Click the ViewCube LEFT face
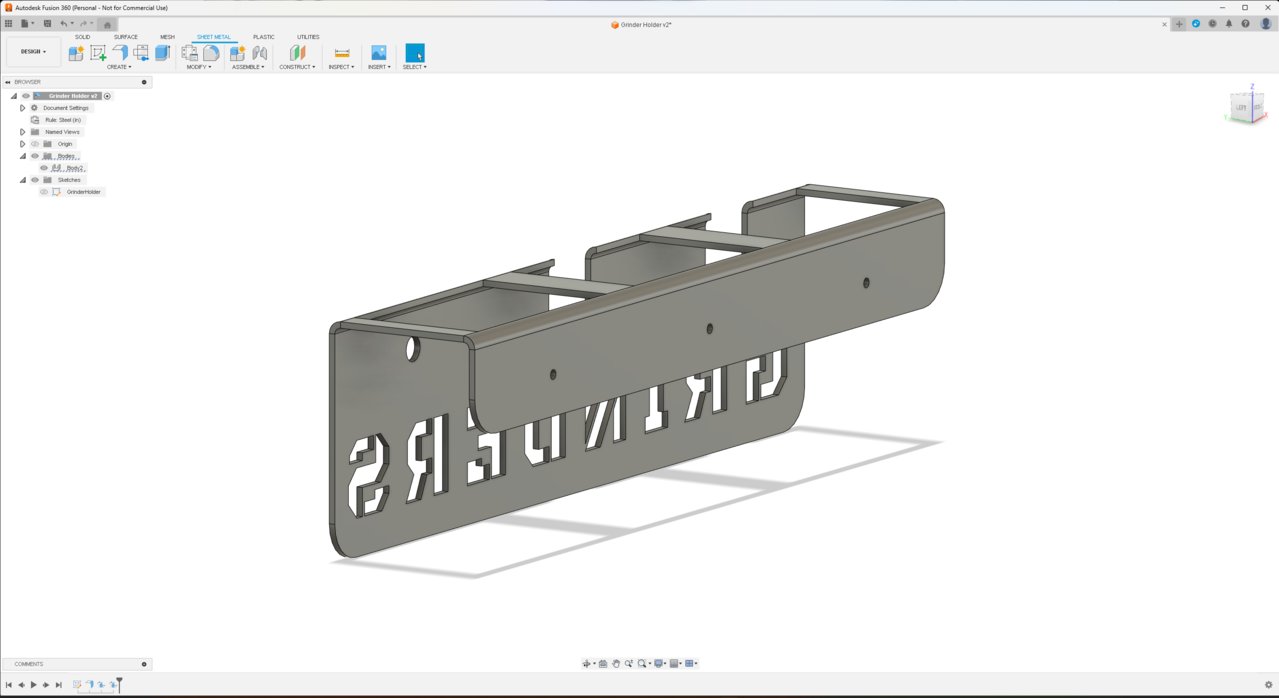 [1241, 107]
